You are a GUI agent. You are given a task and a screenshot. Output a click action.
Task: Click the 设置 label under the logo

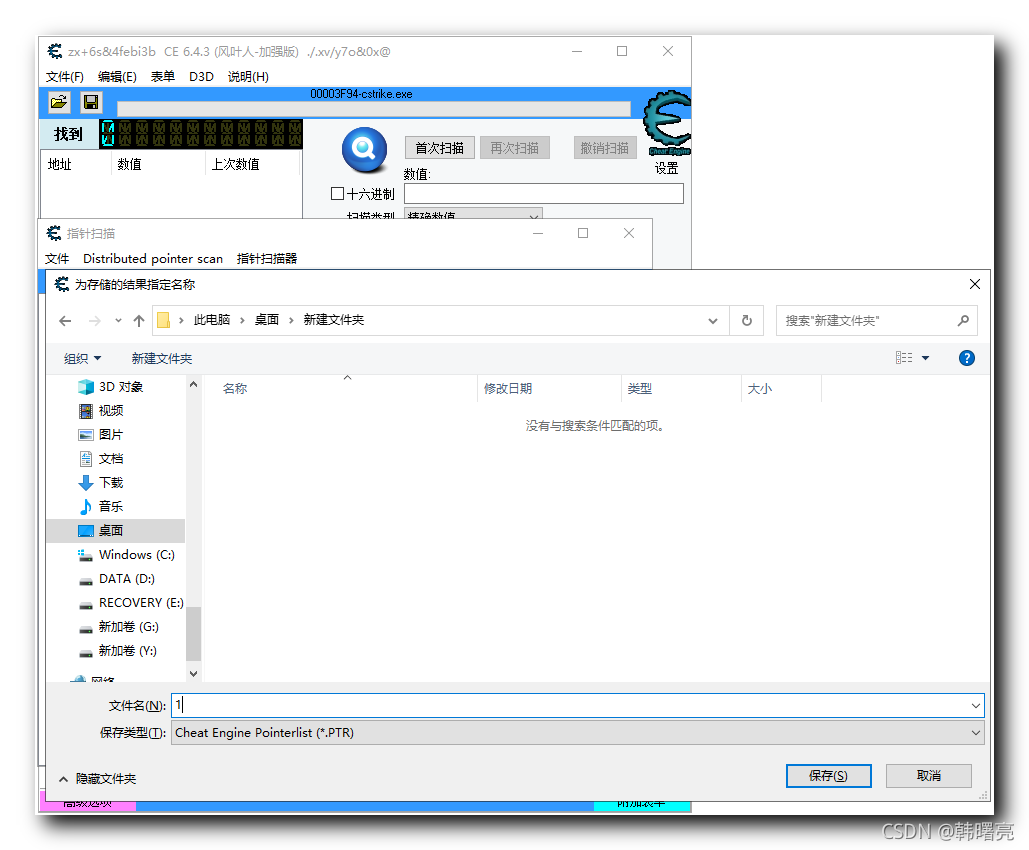tap(667, 169)
